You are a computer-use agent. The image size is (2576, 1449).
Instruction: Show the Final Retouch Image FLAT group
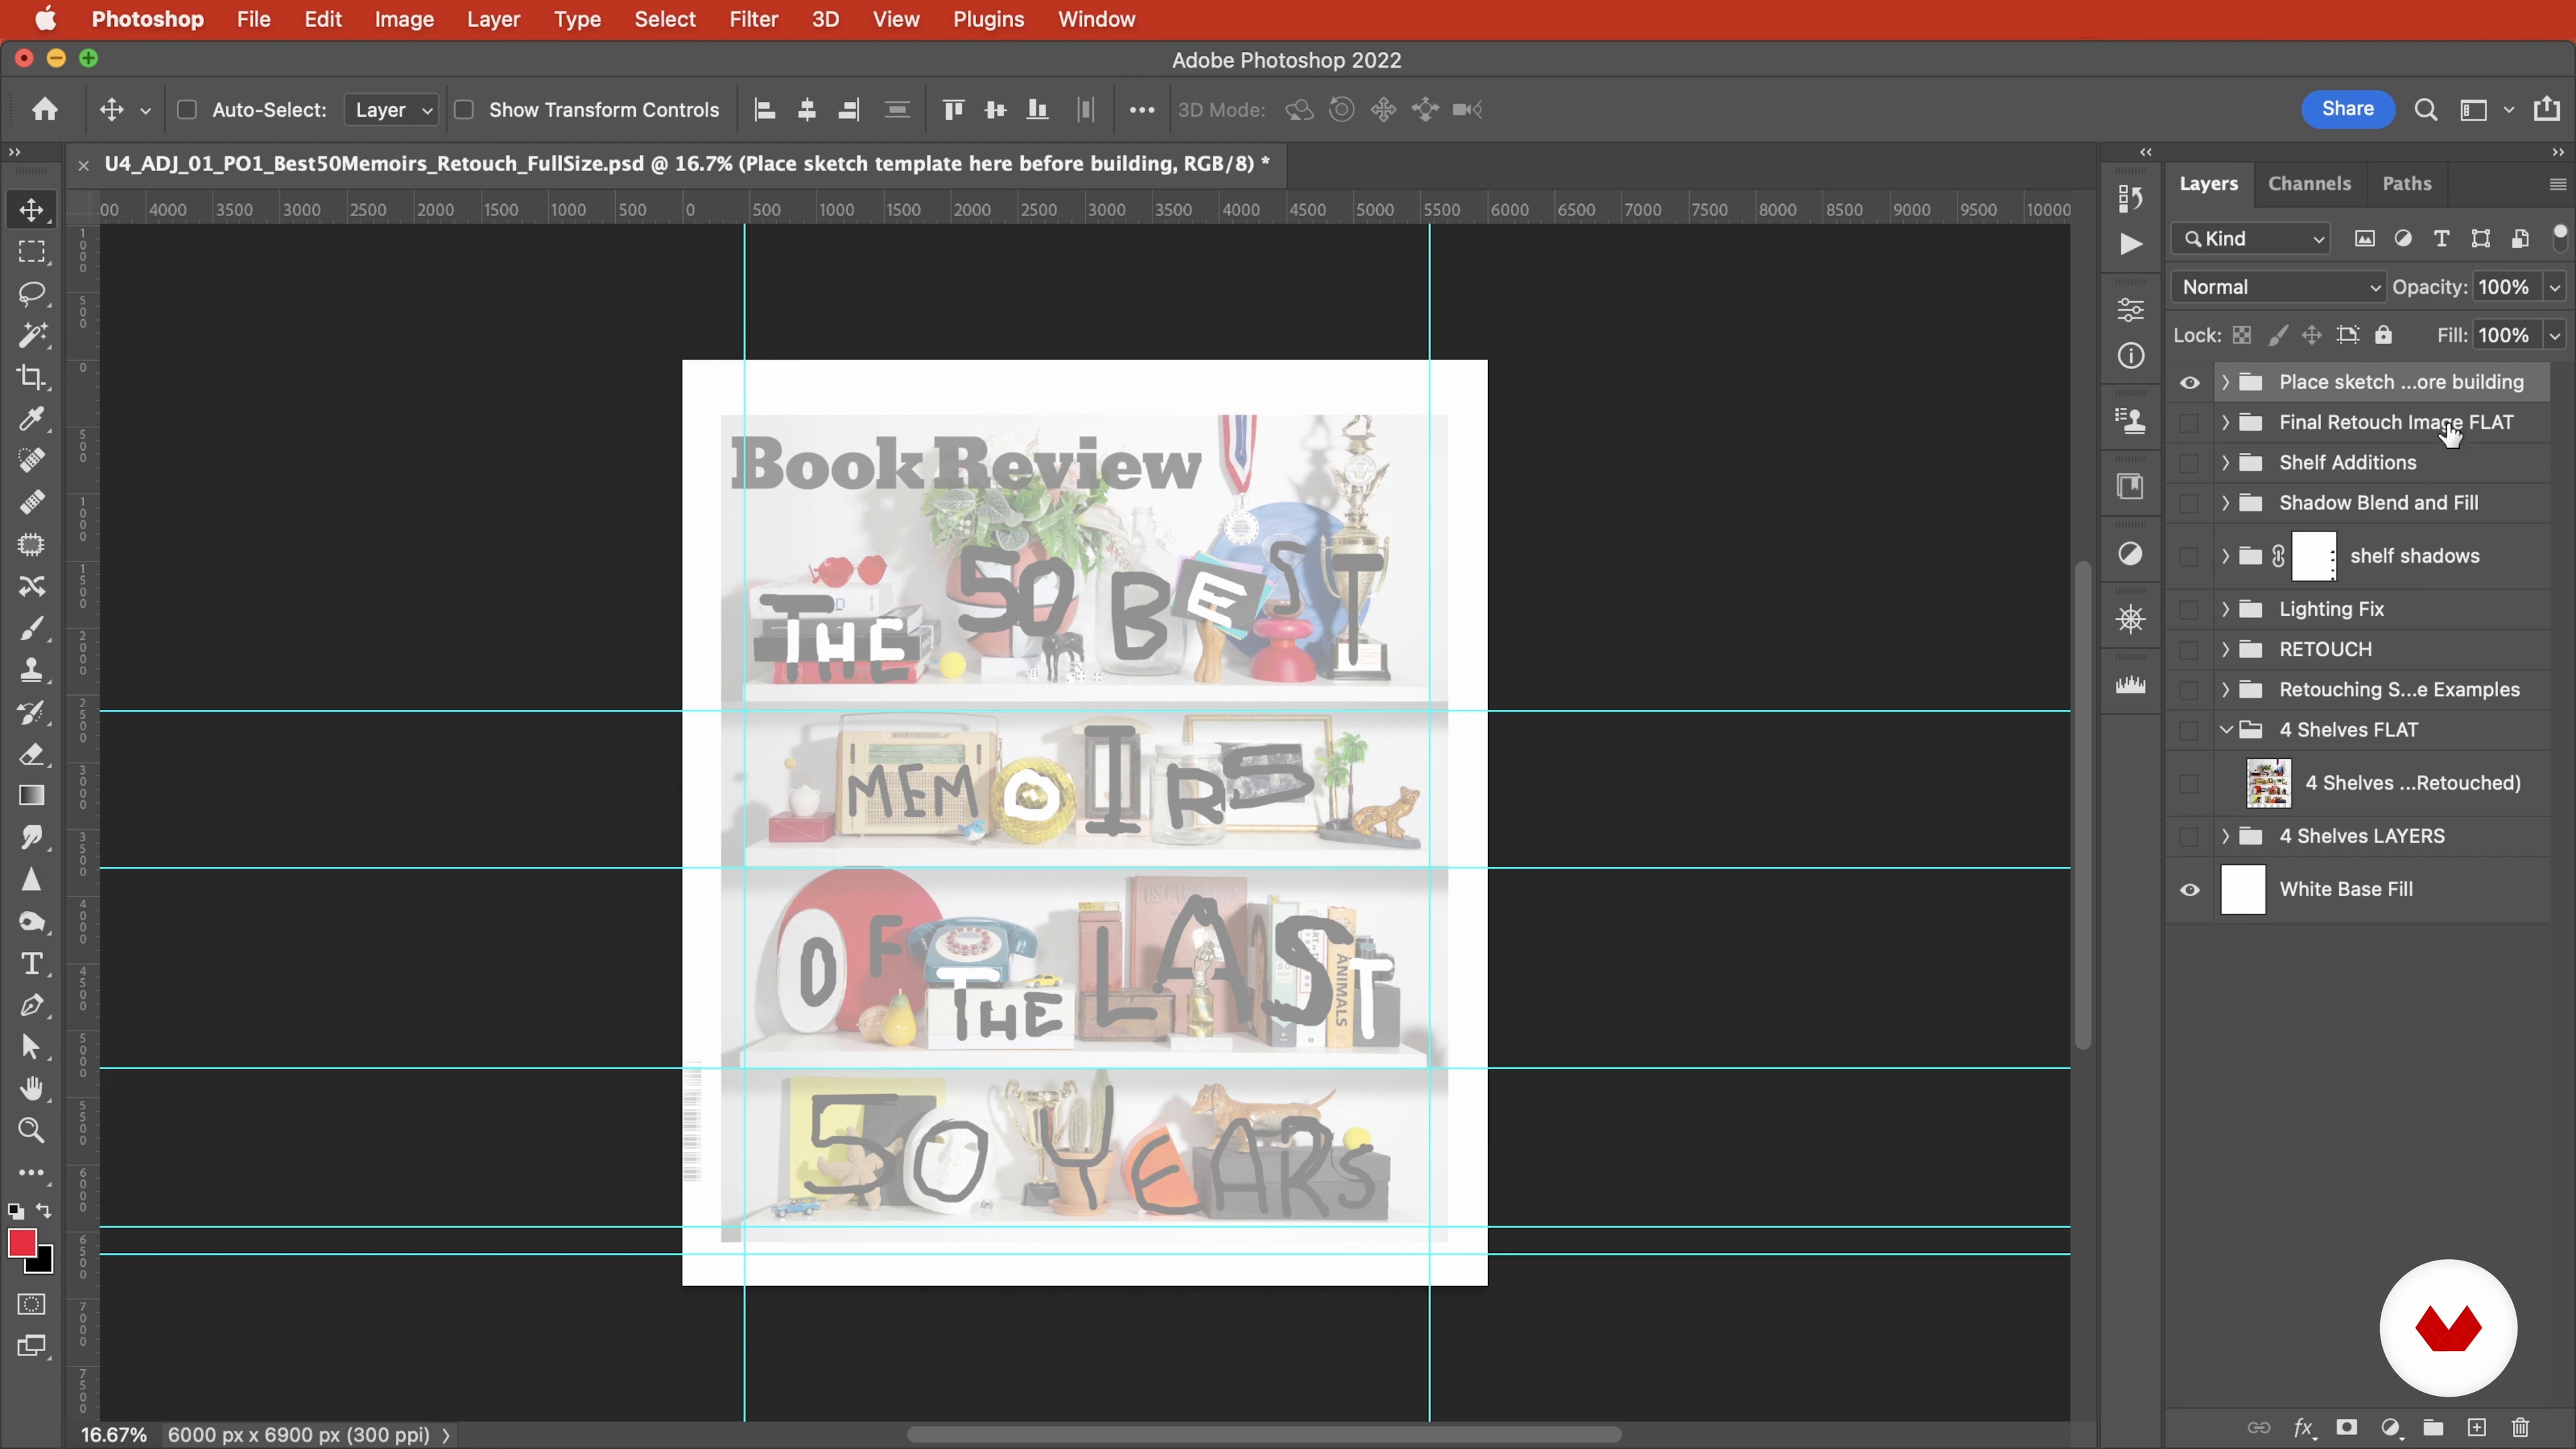tap(2190, 422)
